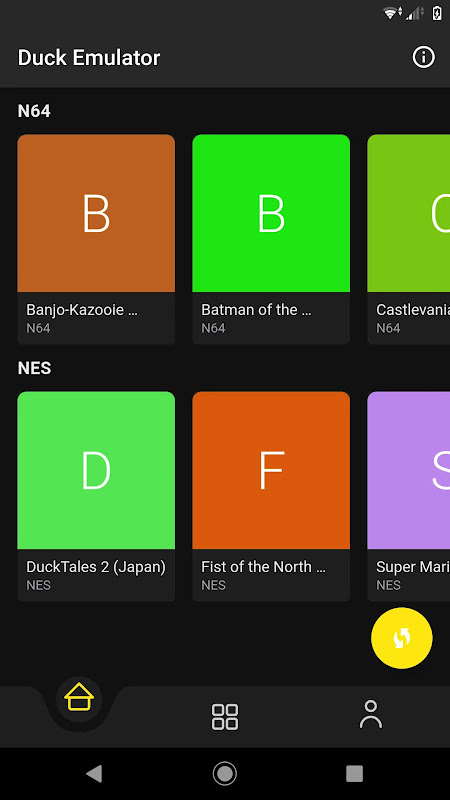
Task: Open the Banjo-Kazooie game cover
Action: (x=96, y=213)
